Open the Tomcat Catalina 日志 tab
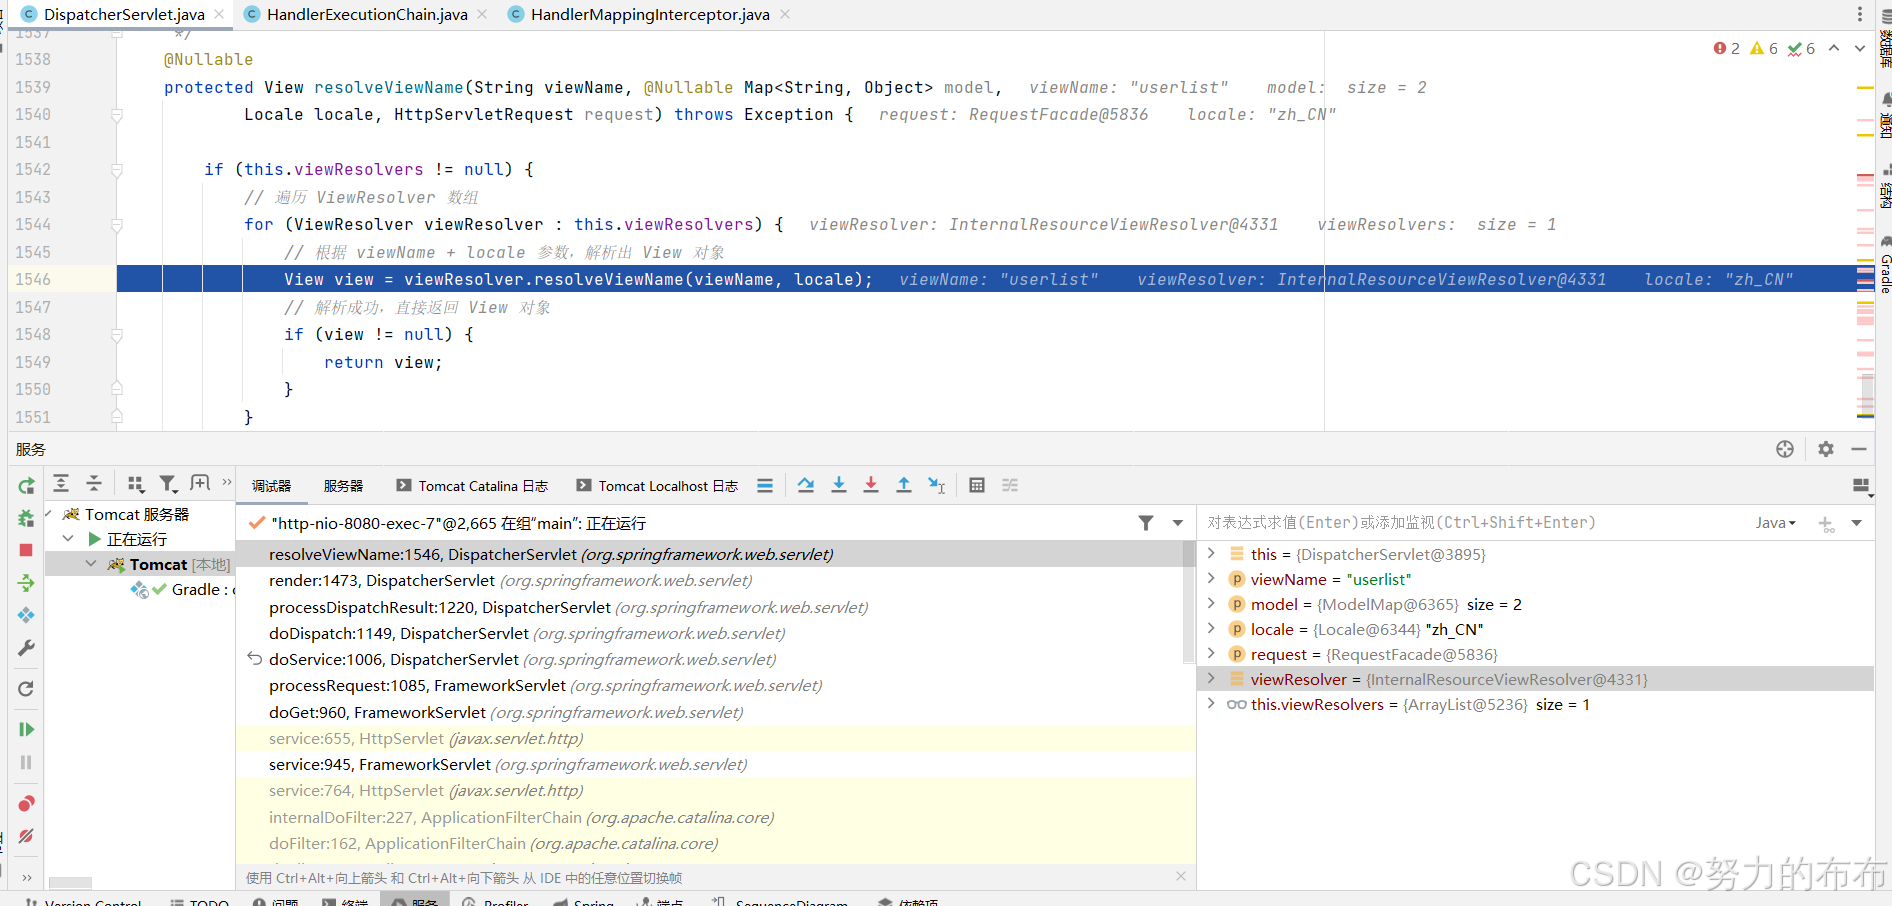Screen dimensions: 1892x906 [x=472, y=486]
